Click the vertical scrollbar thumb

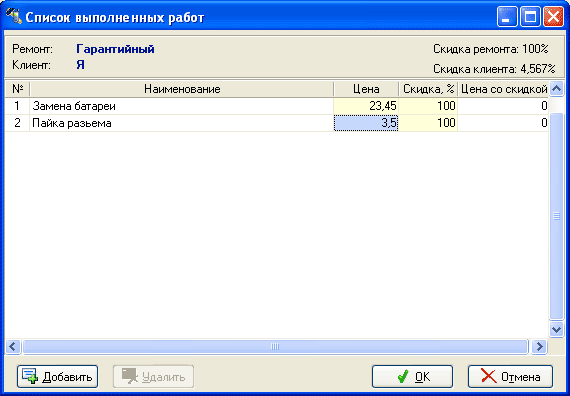pos(557,216)
